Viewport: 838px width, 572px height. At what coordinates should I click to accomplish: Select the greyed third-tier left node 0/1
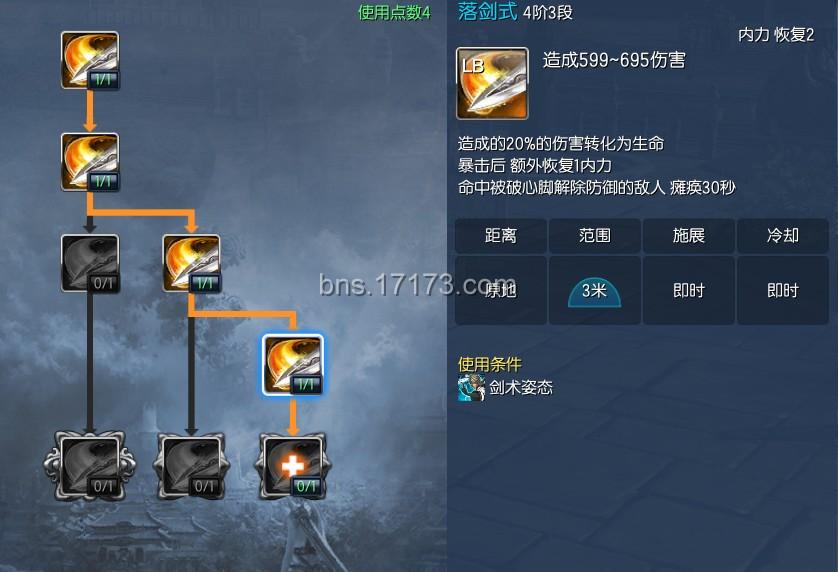[90, 264]
